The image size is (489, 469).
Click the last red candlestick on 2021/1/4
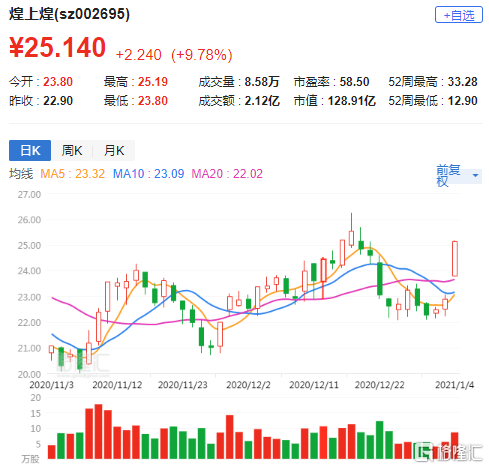click(x=455, y=259)
